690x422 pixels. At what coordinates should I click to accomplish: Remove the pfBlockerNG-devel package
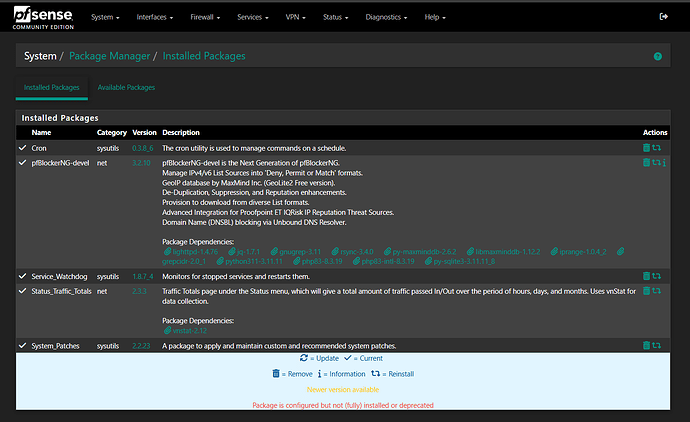coord(646,162)
